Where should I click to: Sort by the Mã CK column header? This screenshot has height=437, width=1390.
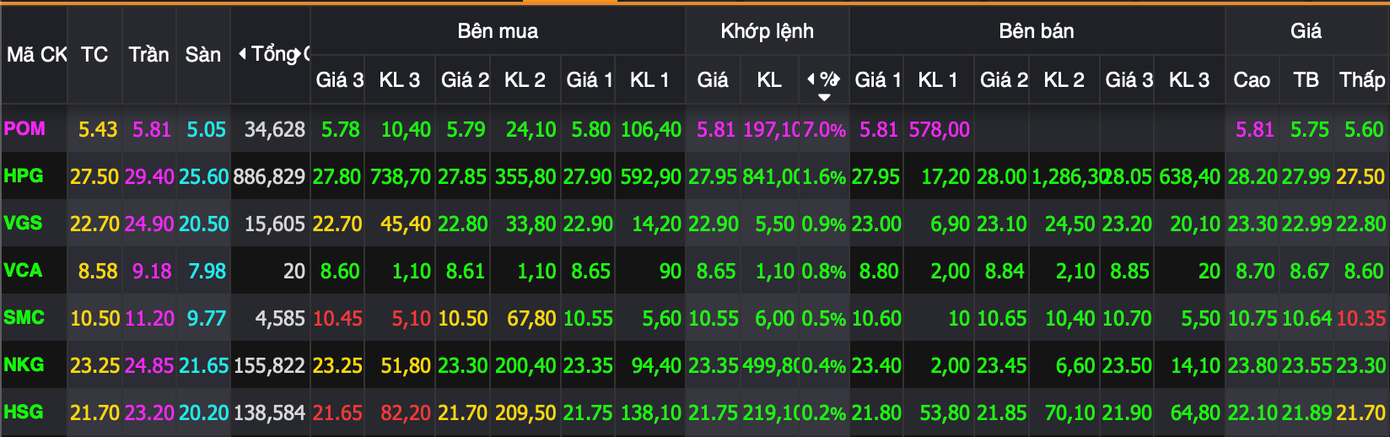(x=34, y=55)
